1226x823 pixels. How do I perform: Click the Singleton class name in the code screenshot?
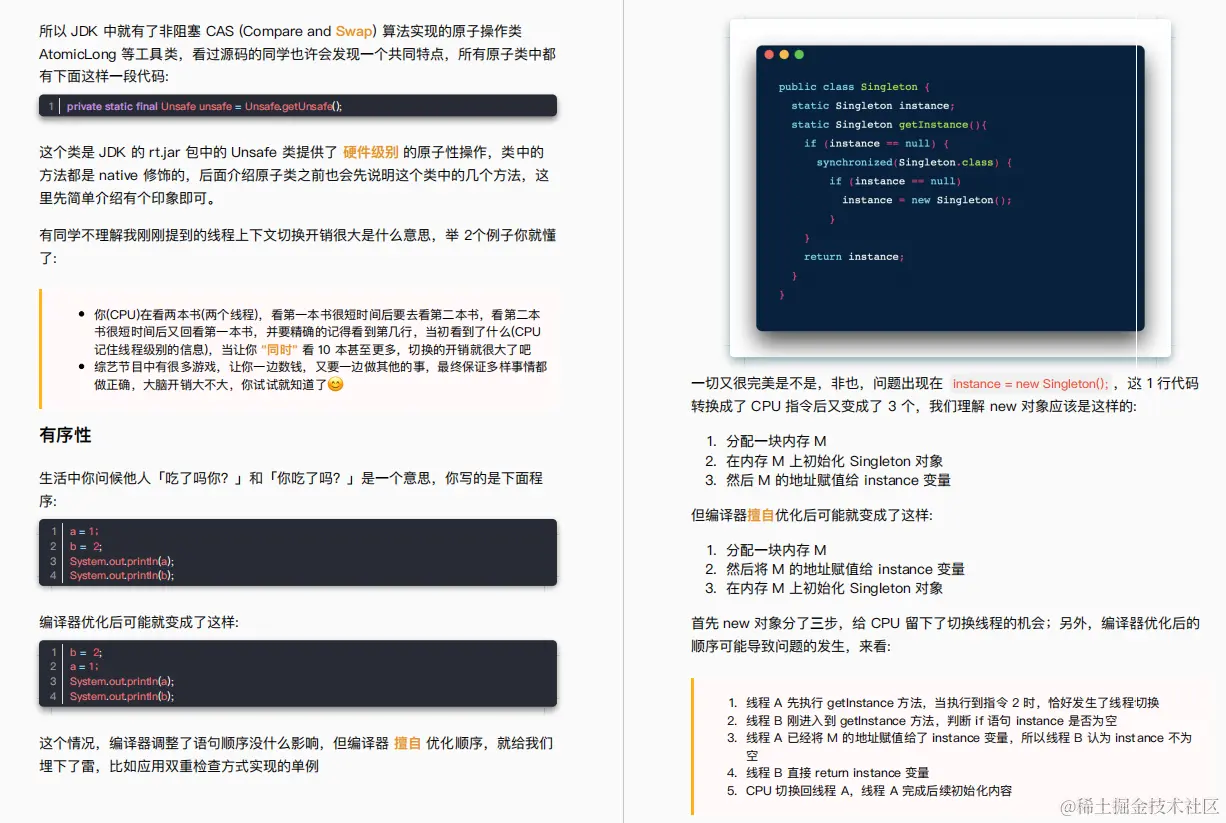coord(889,86)
